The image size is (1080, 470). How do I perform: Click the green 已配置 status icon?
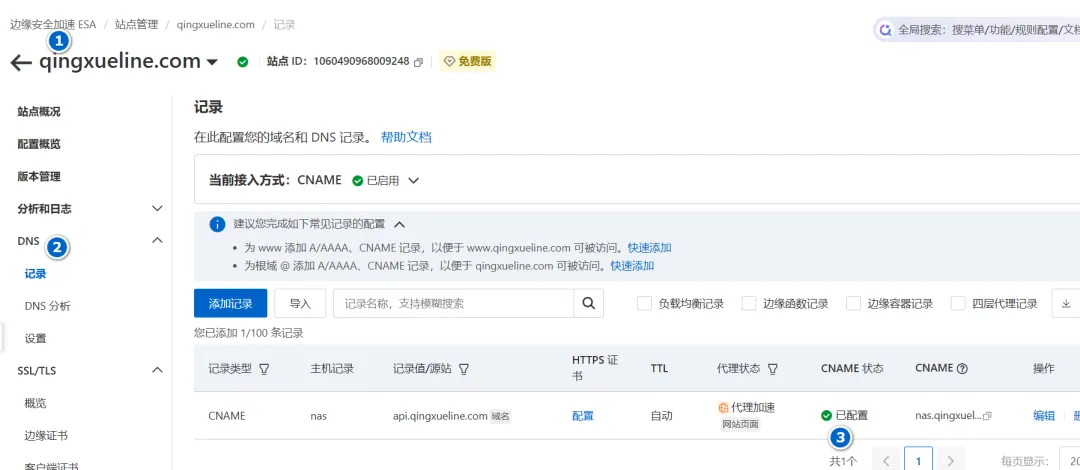pyautogui.click(x=827, y=416)
